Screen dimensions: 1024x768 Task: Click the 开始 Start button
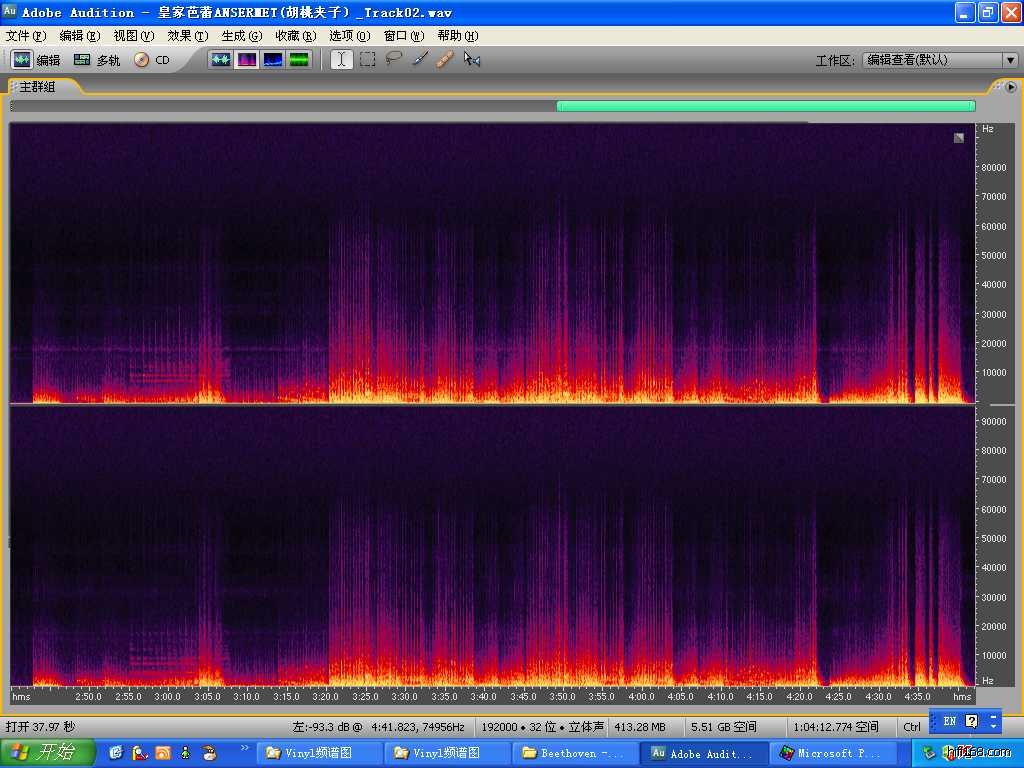tap(47, 752)
